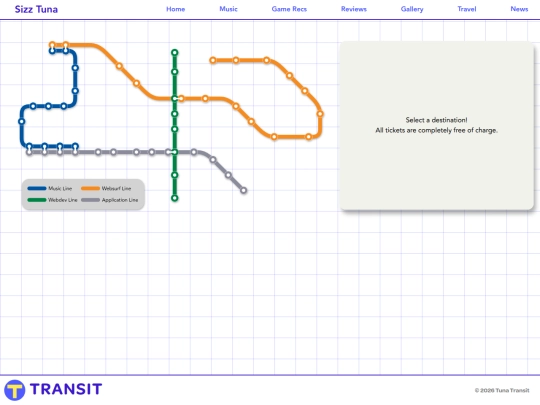Click the 'Select a destination!' message
This screenshot has width=540, height=405.
436,120
